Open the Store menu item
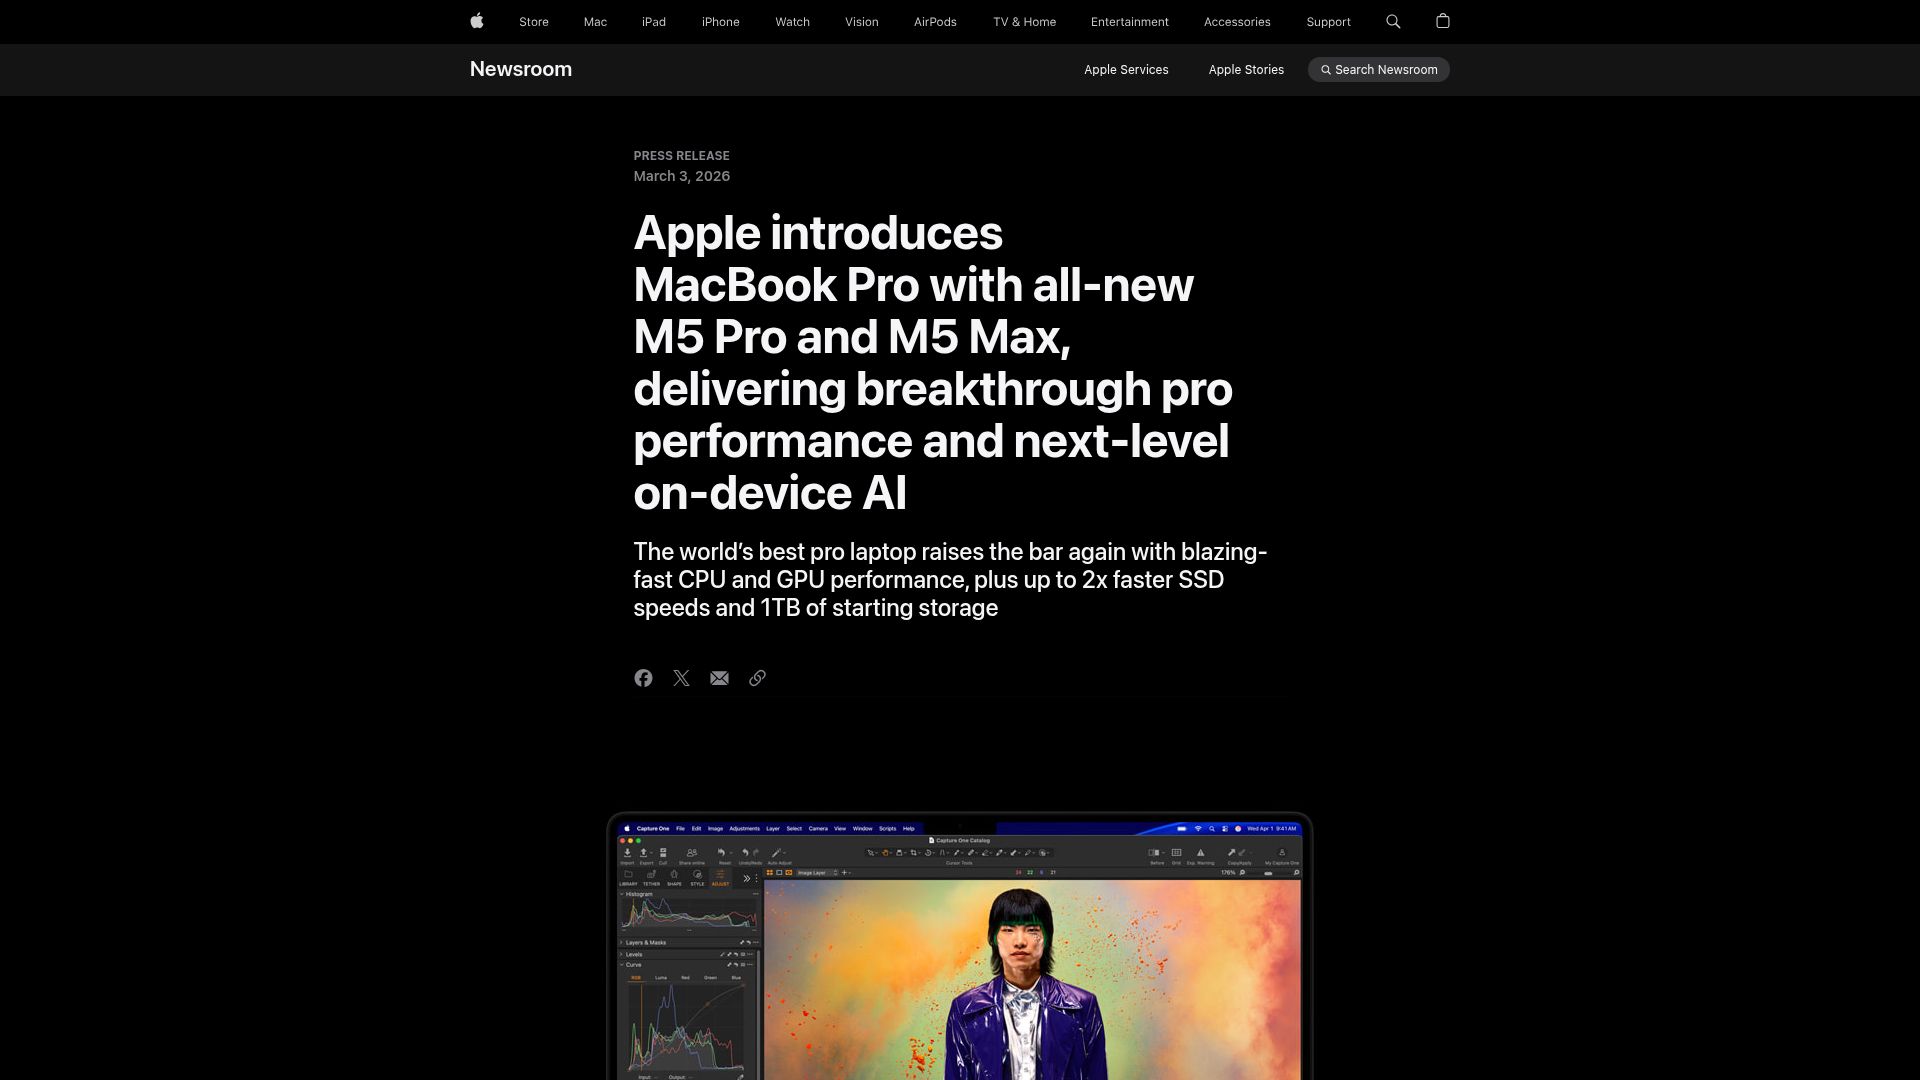This screenshot has width=1920, height=1080. click(534, 22)
